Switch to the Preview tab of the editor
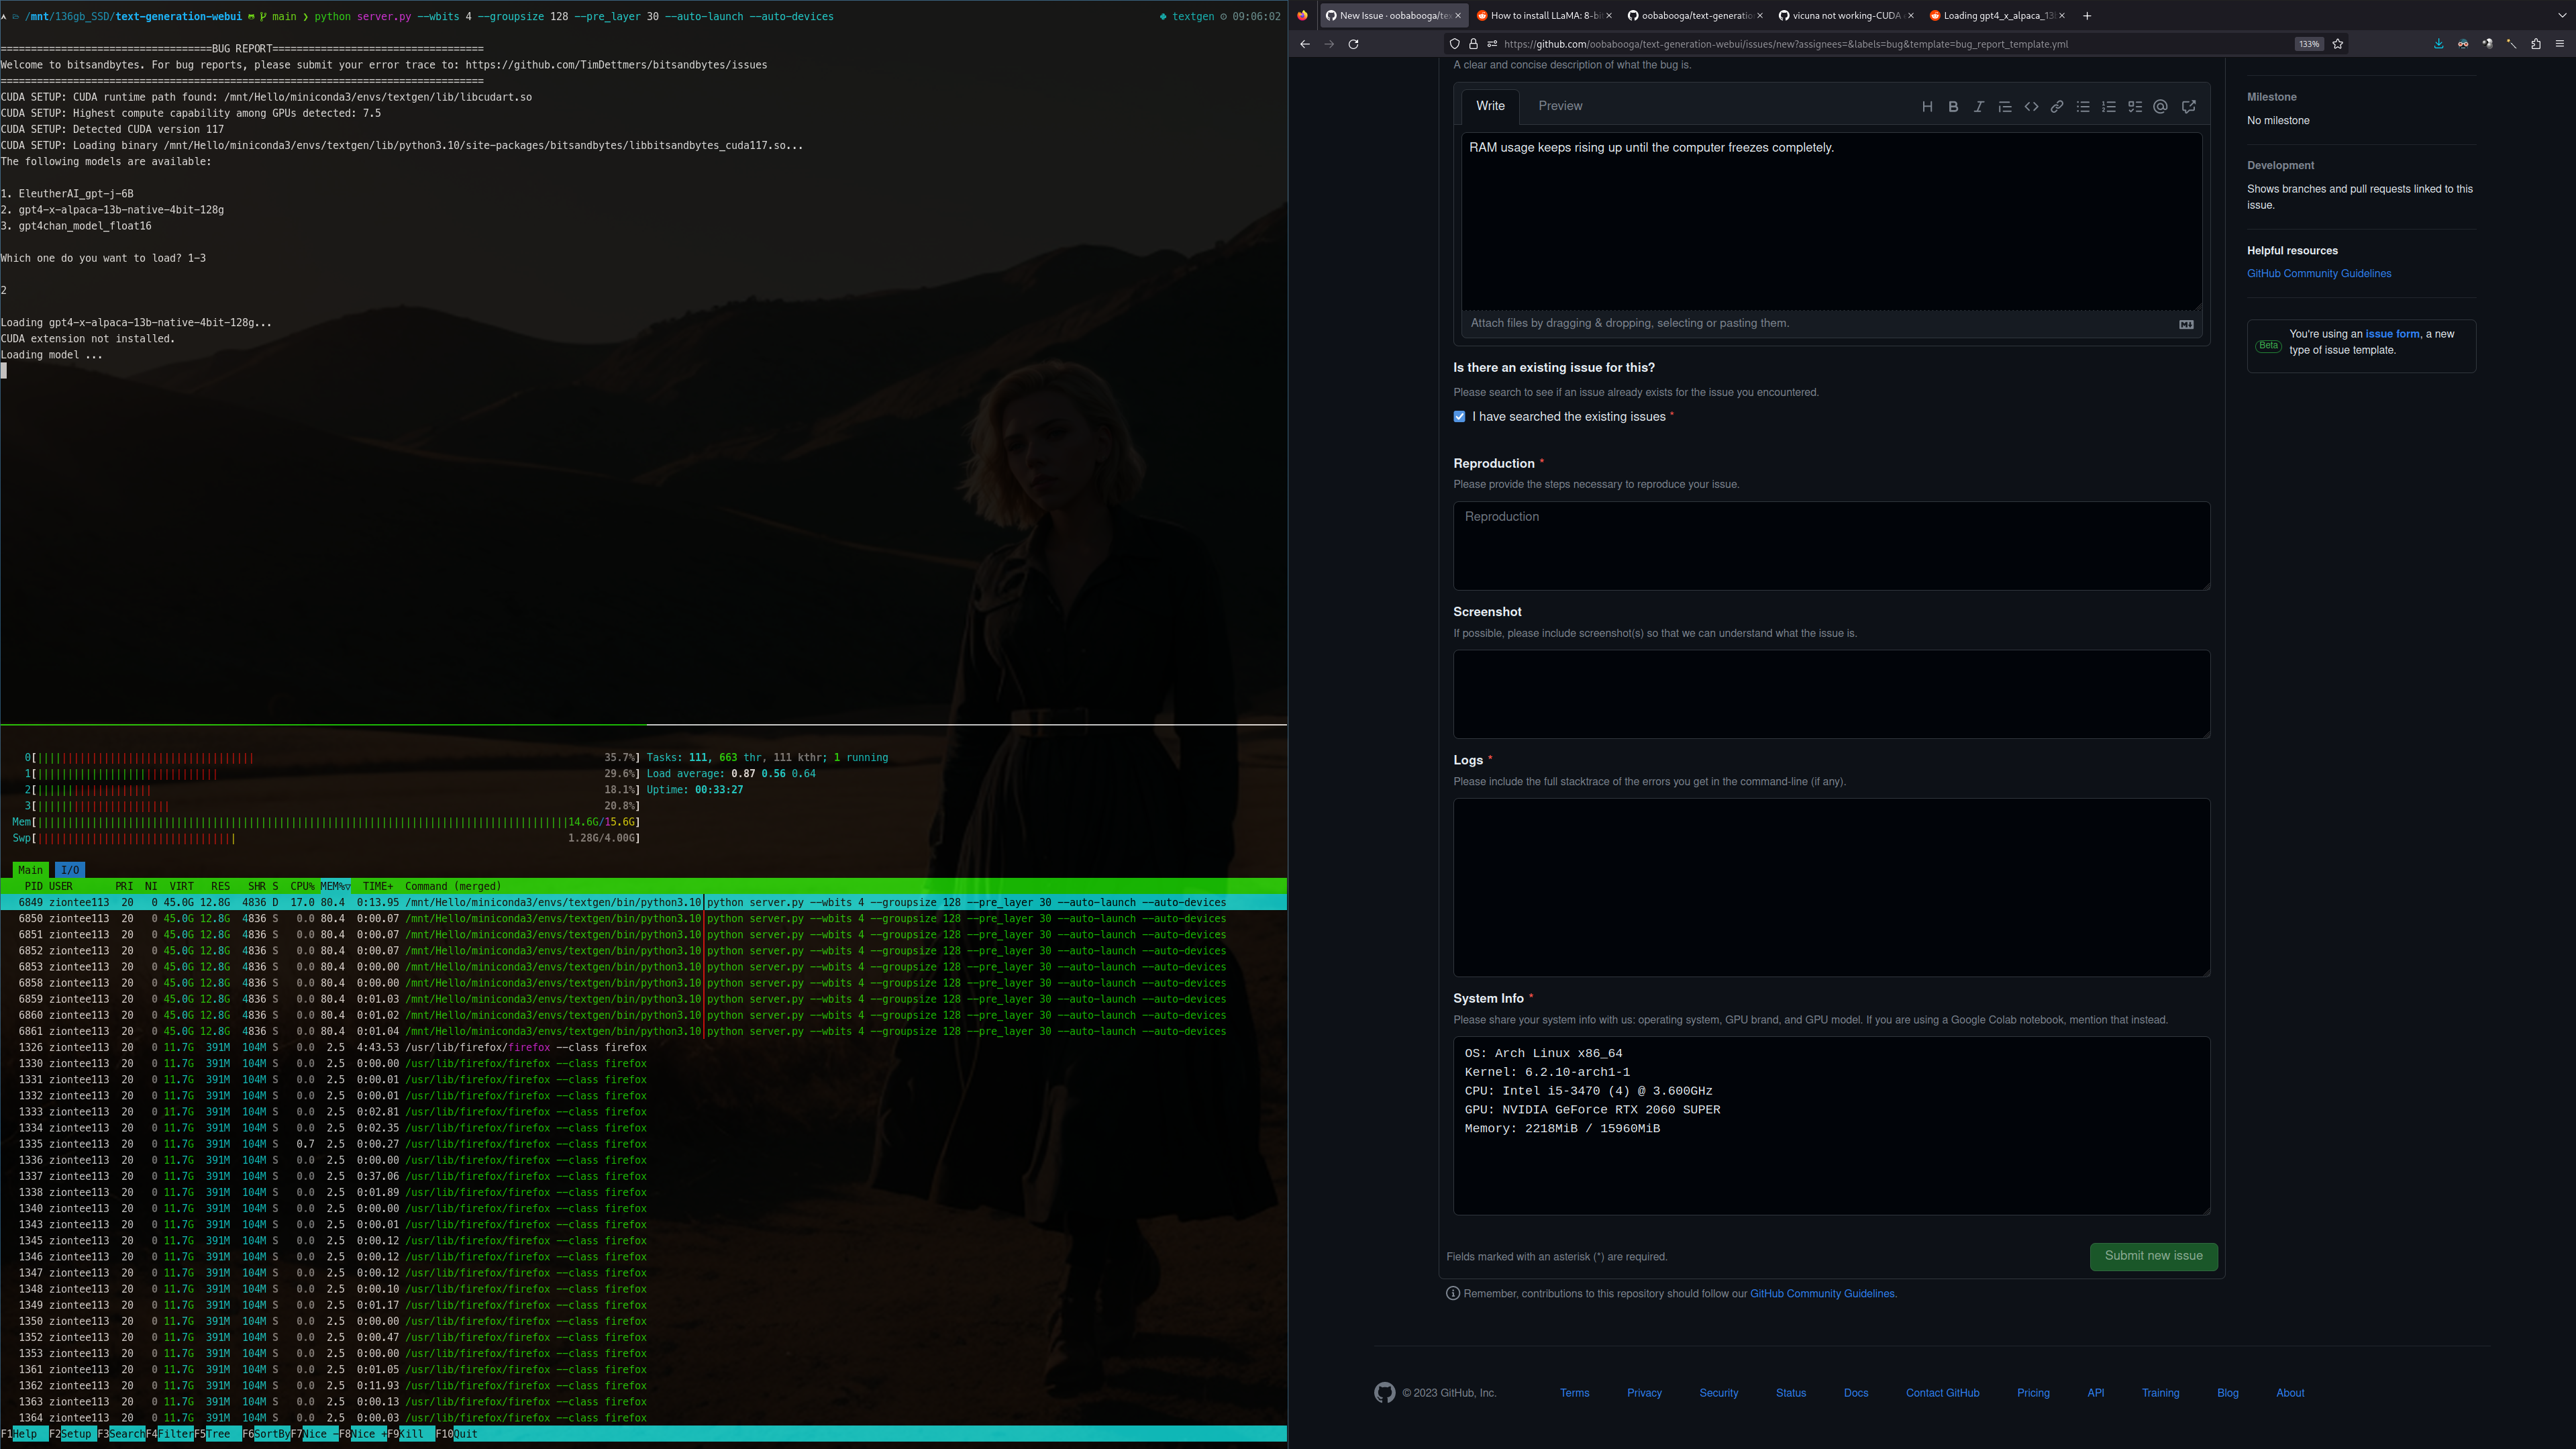Image resolution: width=2576 pixels, height=1449 pixels. (x=1560, y=105)
